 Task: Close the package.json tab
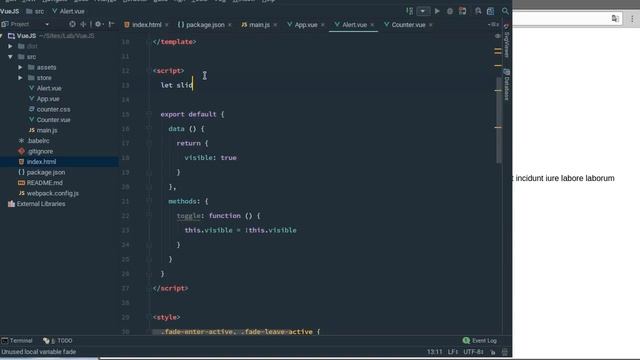[x=229, y=25]
